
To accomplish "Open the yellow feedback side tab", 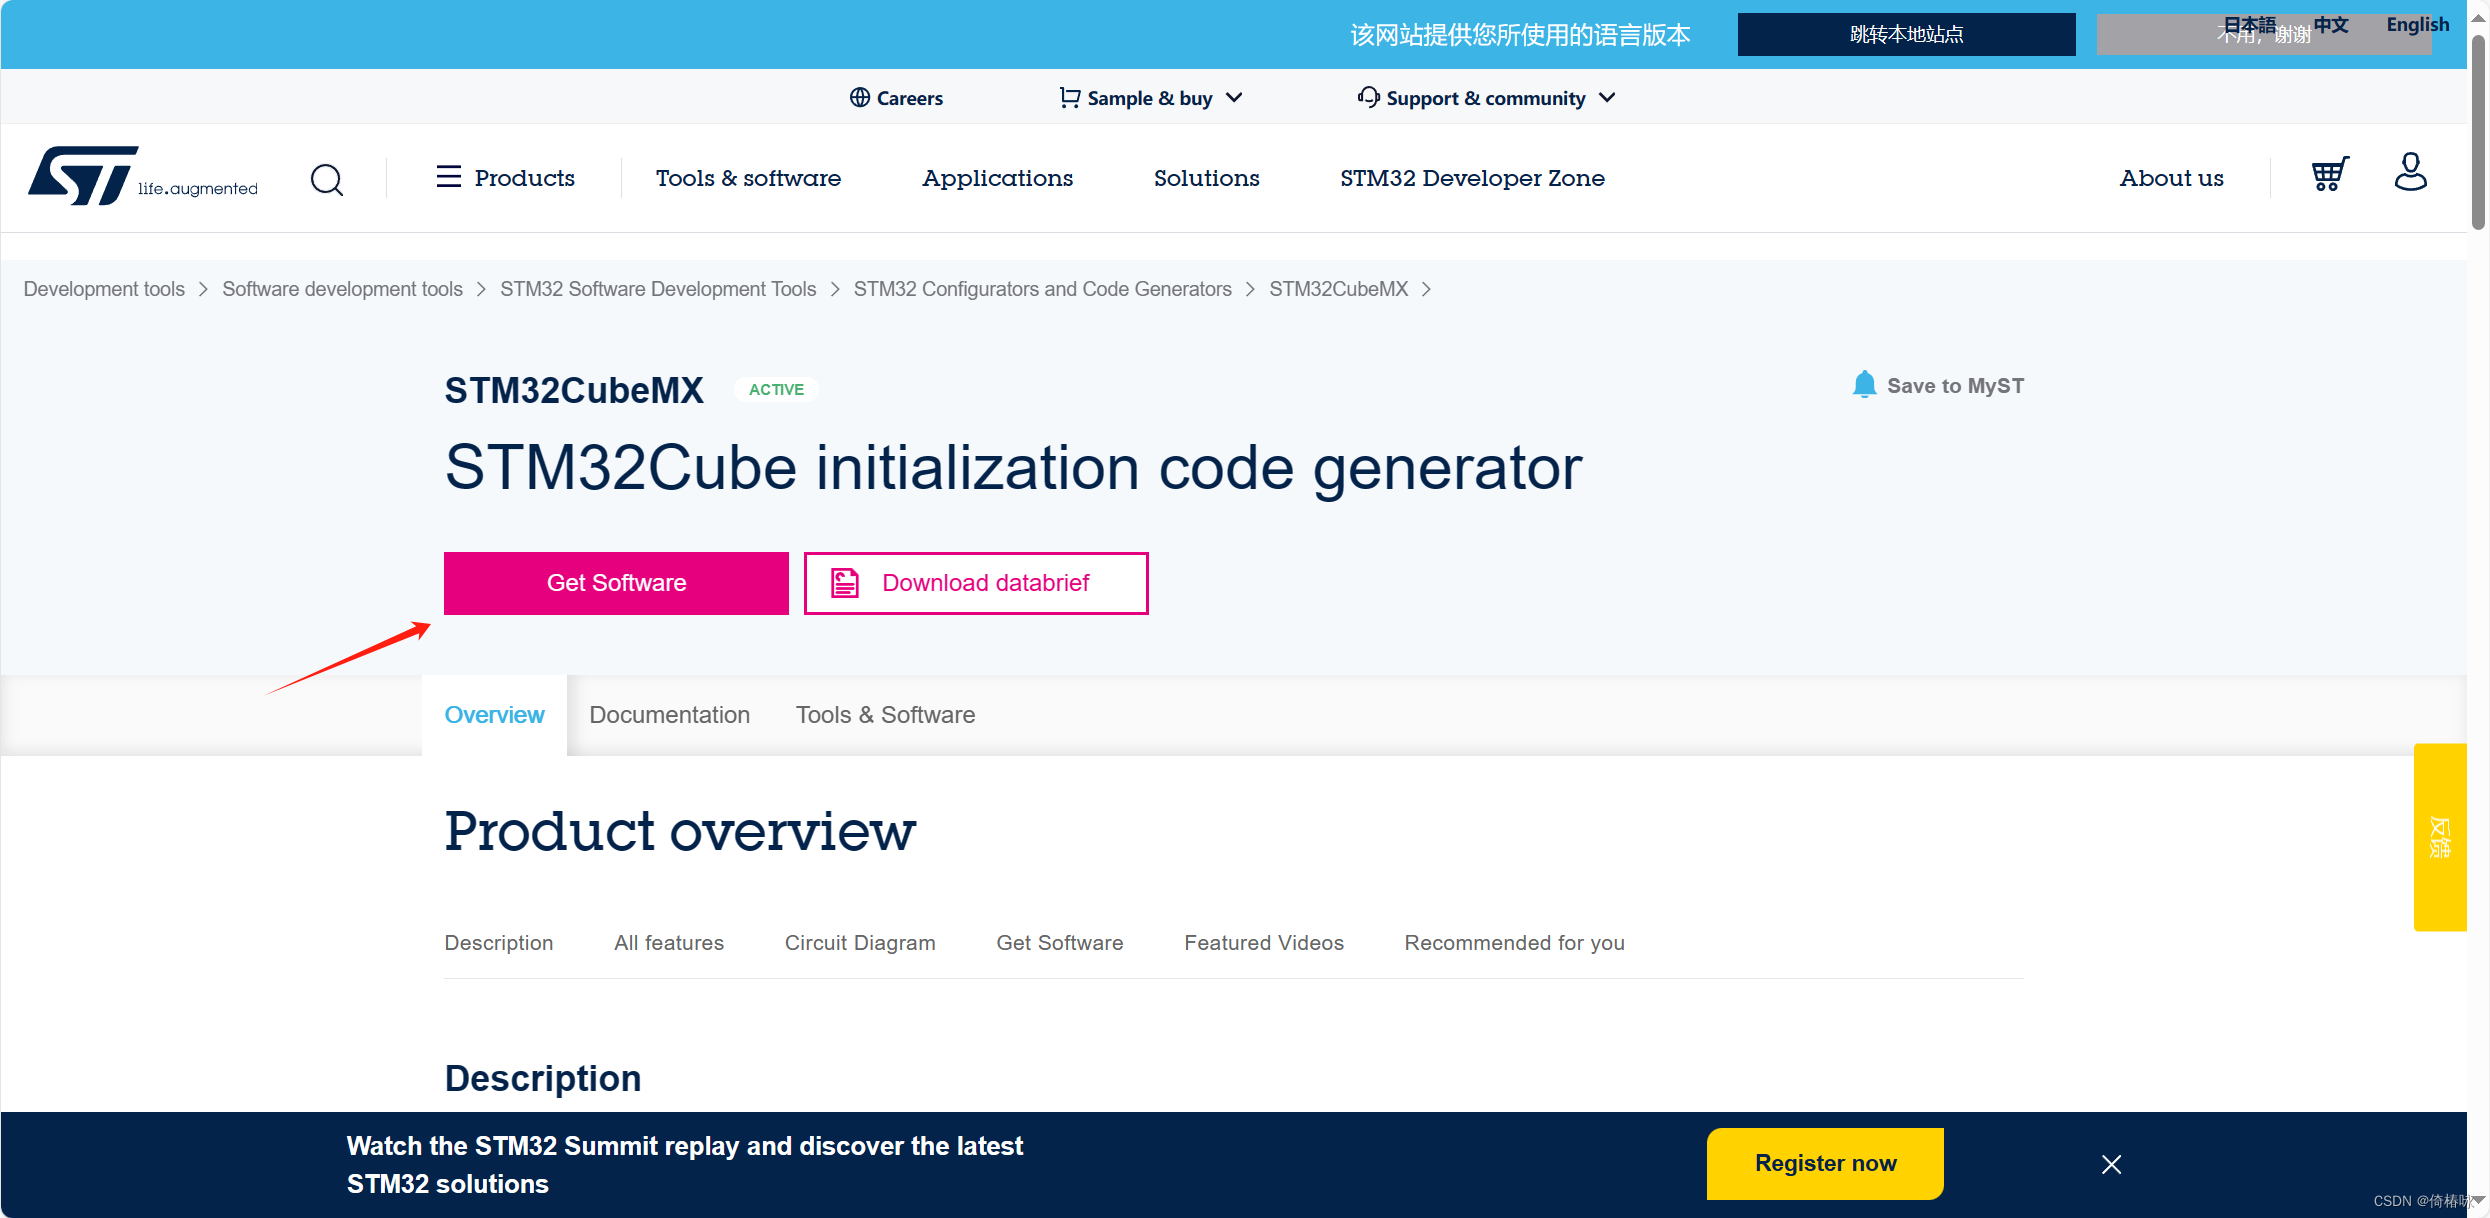I will click(x=2440, y=837).
